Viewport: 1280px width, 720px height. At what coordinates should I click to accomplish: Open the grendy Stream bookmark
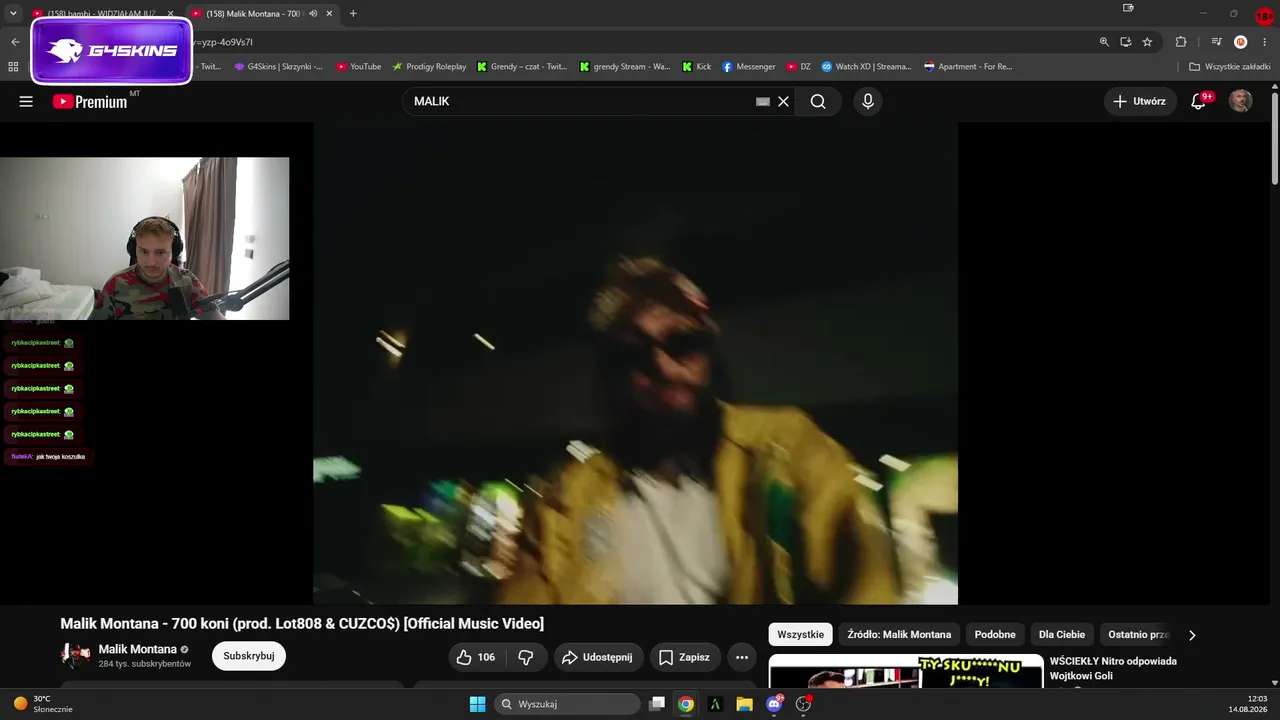(624, 67)
